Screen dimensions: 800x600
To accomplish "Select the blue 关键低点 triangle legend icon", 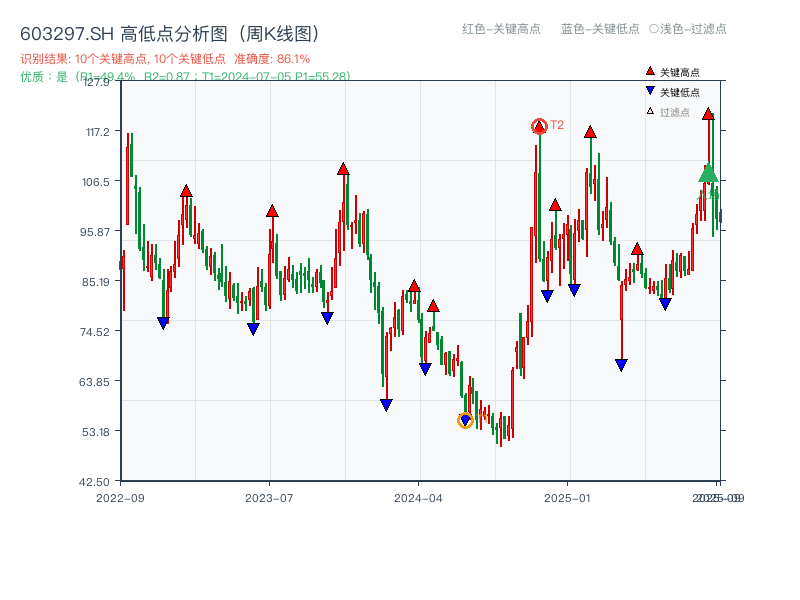I will pyautogui.click(x=648, y=89).
